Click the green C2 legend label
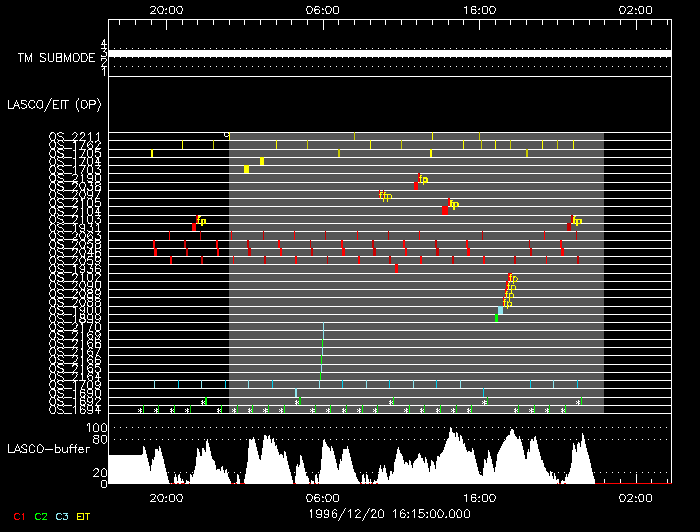The width and height of the screenshot is (700, 532). pyautogui.click(x=41, y=516)
